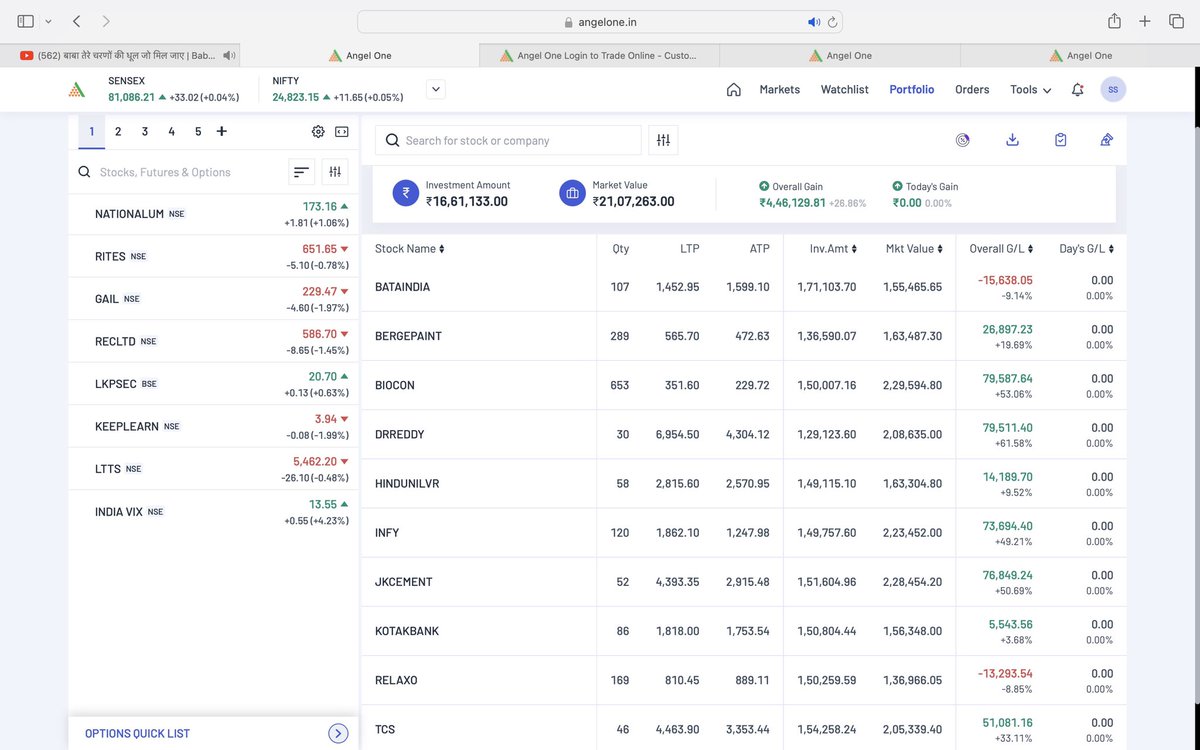Open the home icon in navigation bar
The image size is (1200, 750).
pyautogui.click(x=734, y=89)
